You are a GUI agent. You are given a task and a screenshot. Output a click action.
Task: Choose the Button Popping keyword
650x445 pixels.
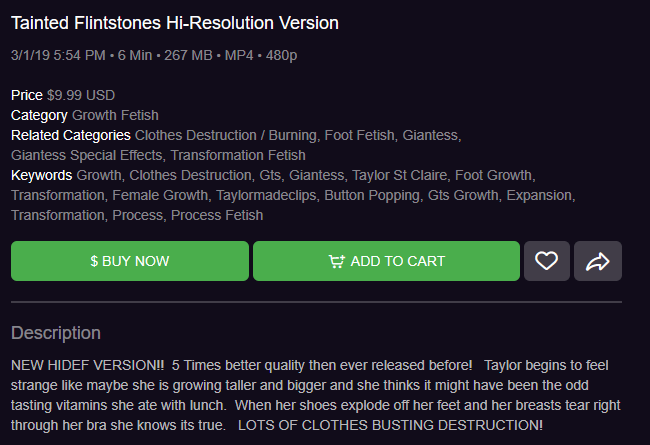coord(371,195)
